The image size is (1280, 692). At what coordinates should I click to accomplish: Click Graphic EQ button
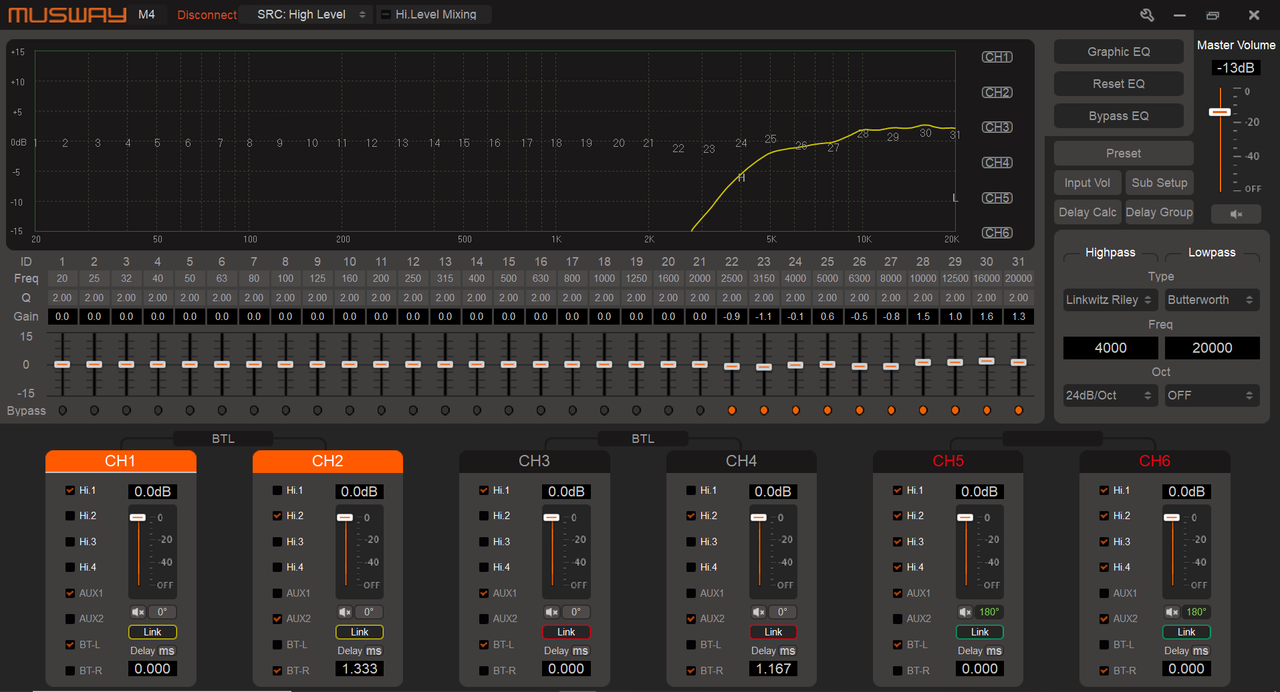[1119, 52]
